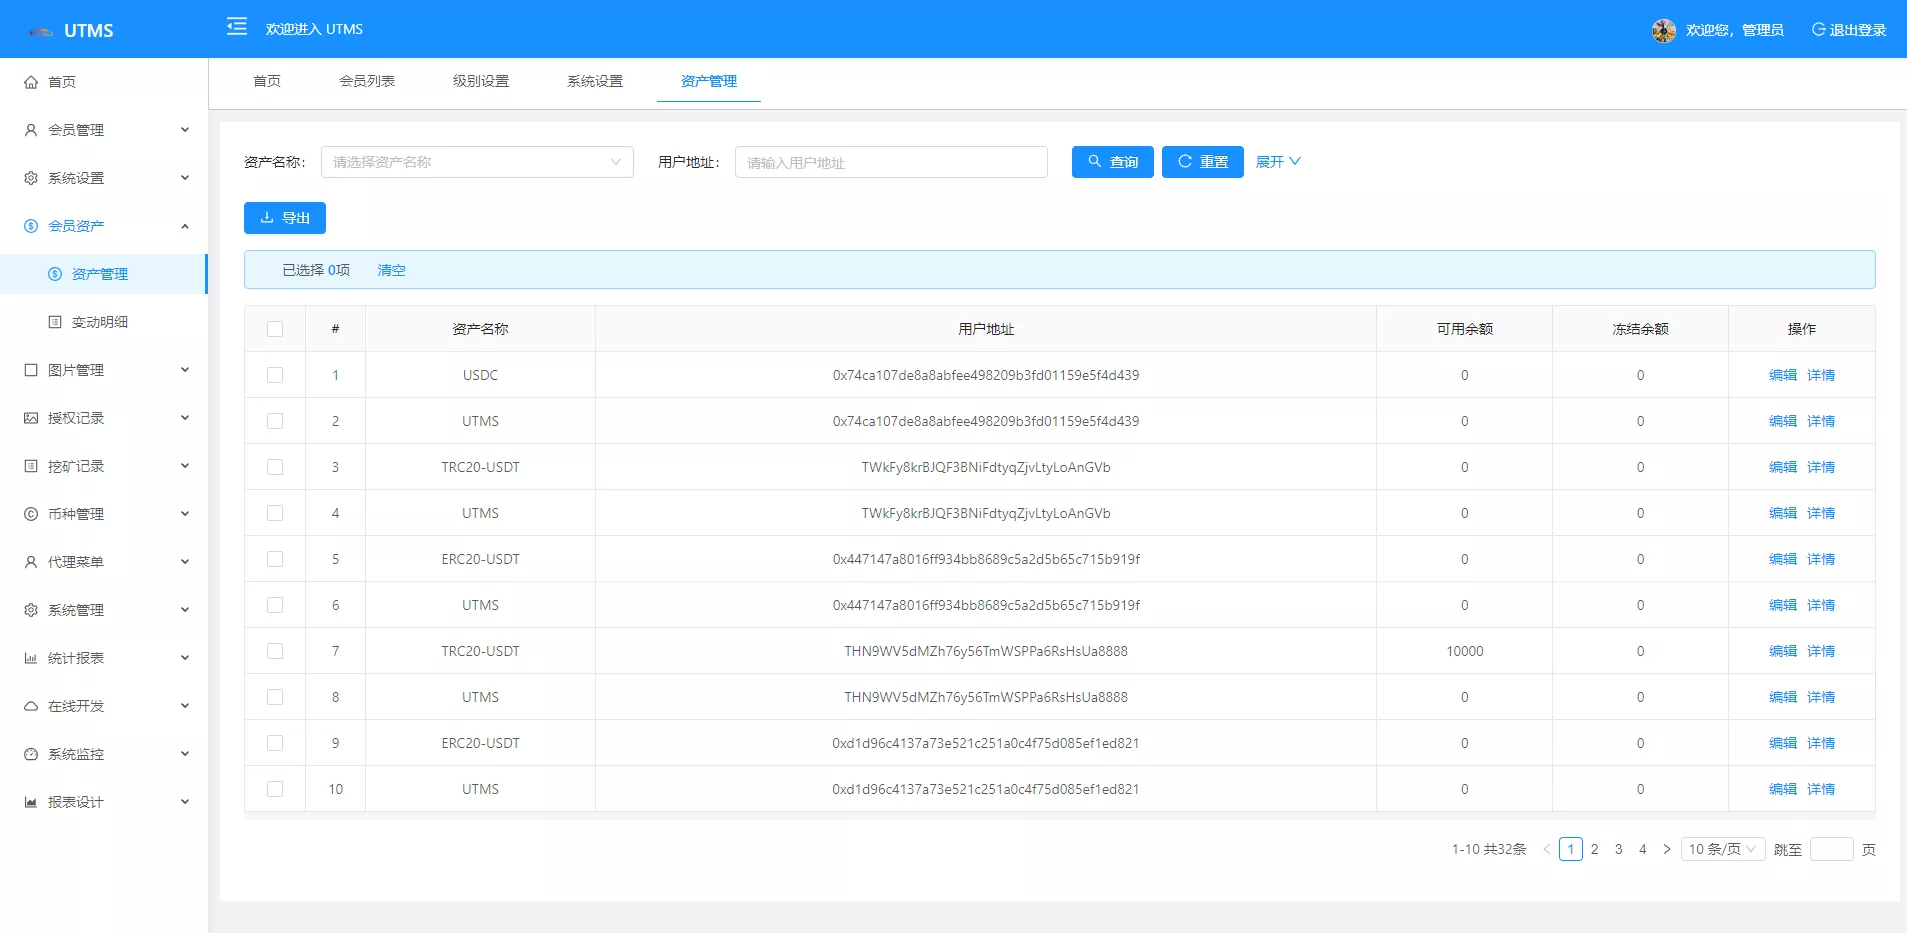Switch to the 会员列表 tab
1907x933 pixels.
[368, 81]
